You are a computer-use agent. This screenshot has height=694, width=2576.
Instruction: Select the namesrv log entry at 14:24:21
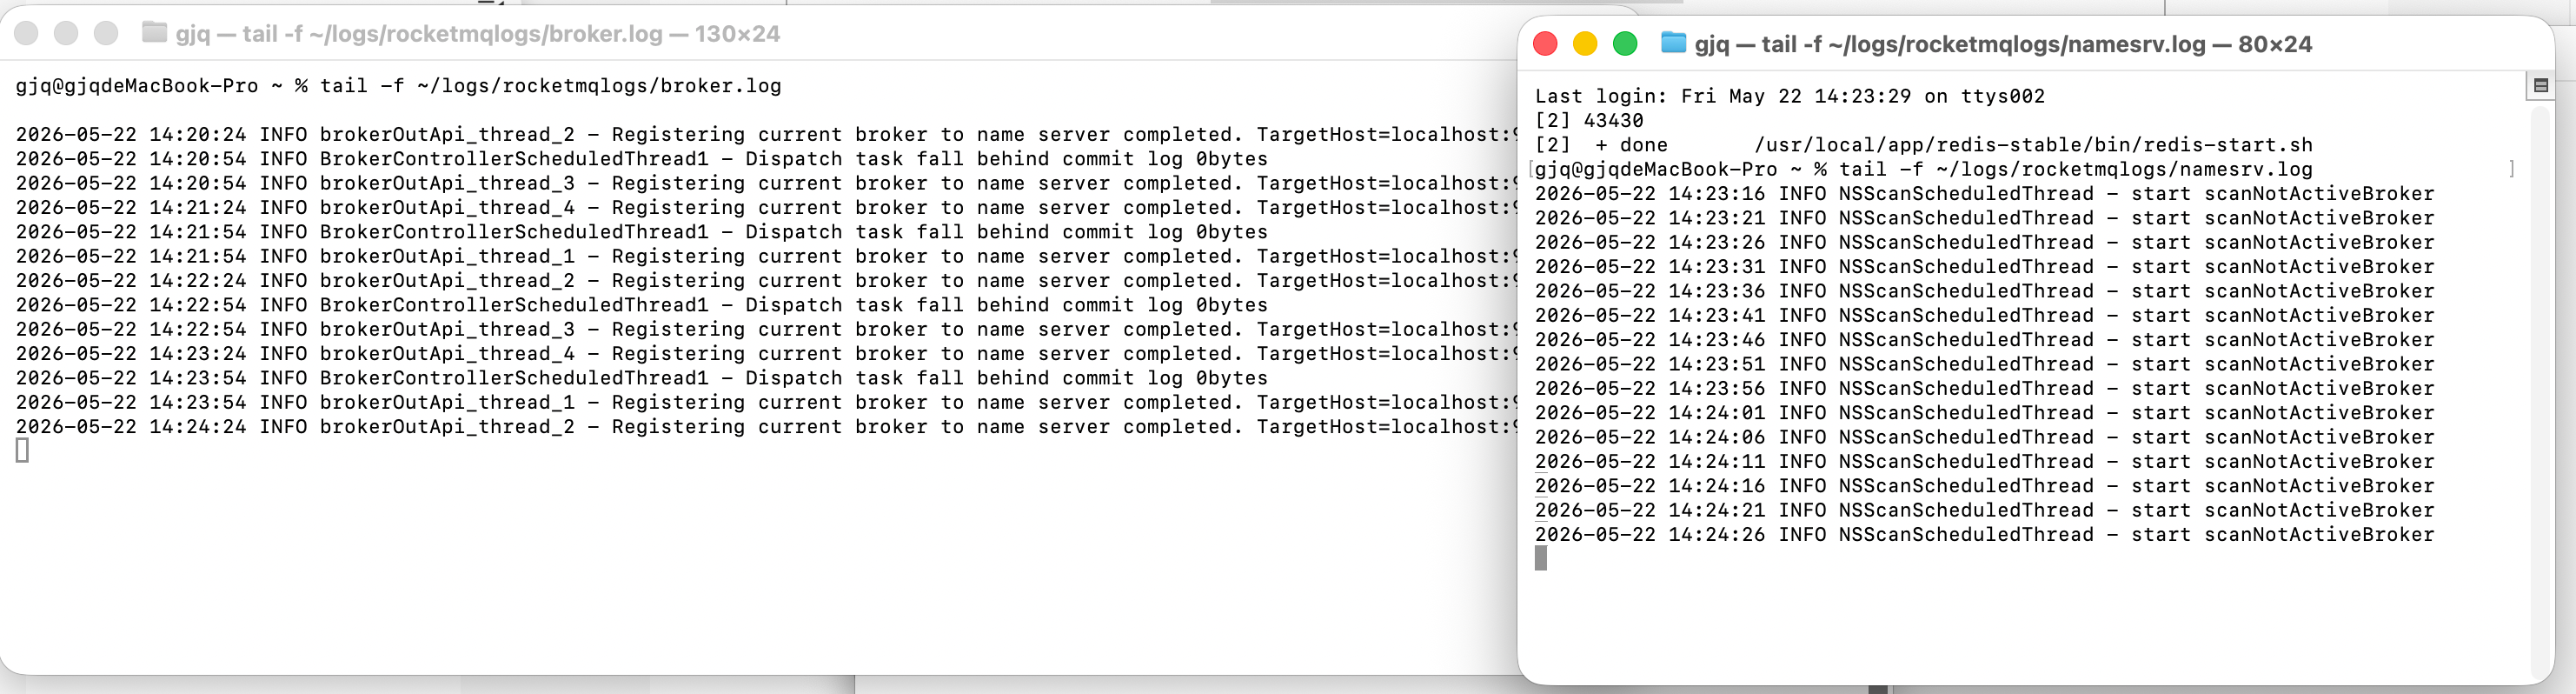[x=1984, y=510]
